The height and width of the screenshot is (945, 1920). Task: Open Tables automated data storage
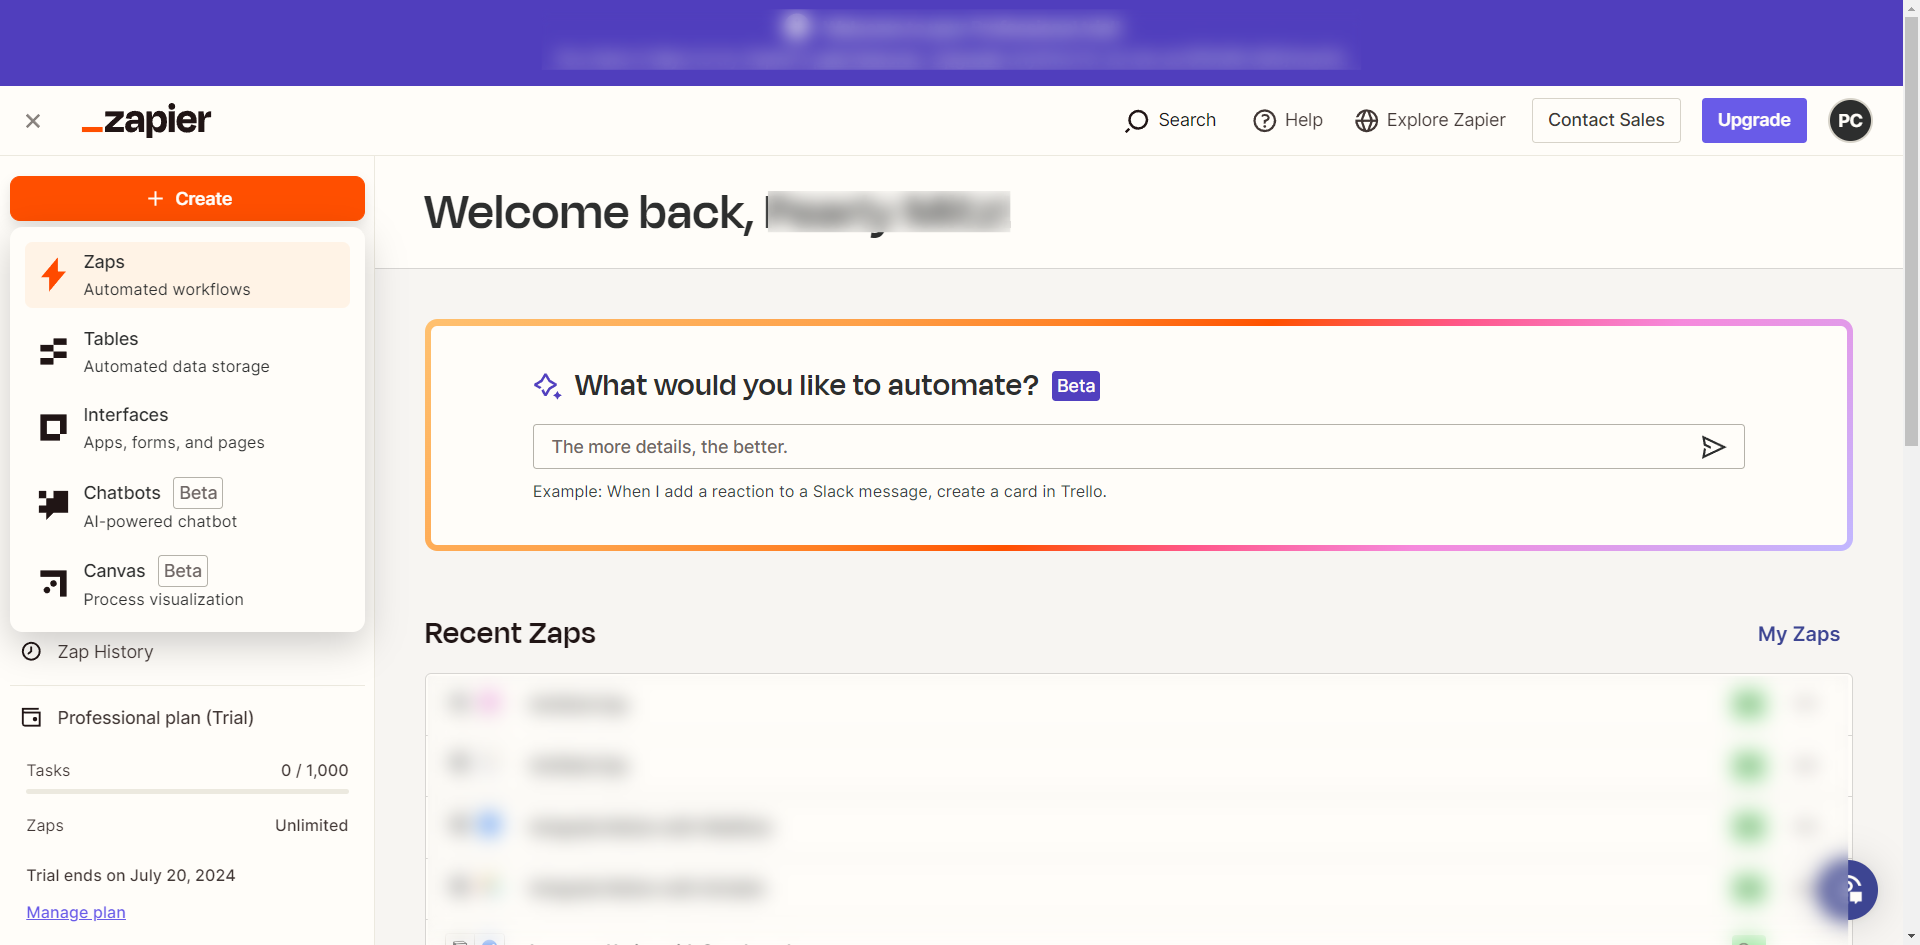(x=187, y=352)
